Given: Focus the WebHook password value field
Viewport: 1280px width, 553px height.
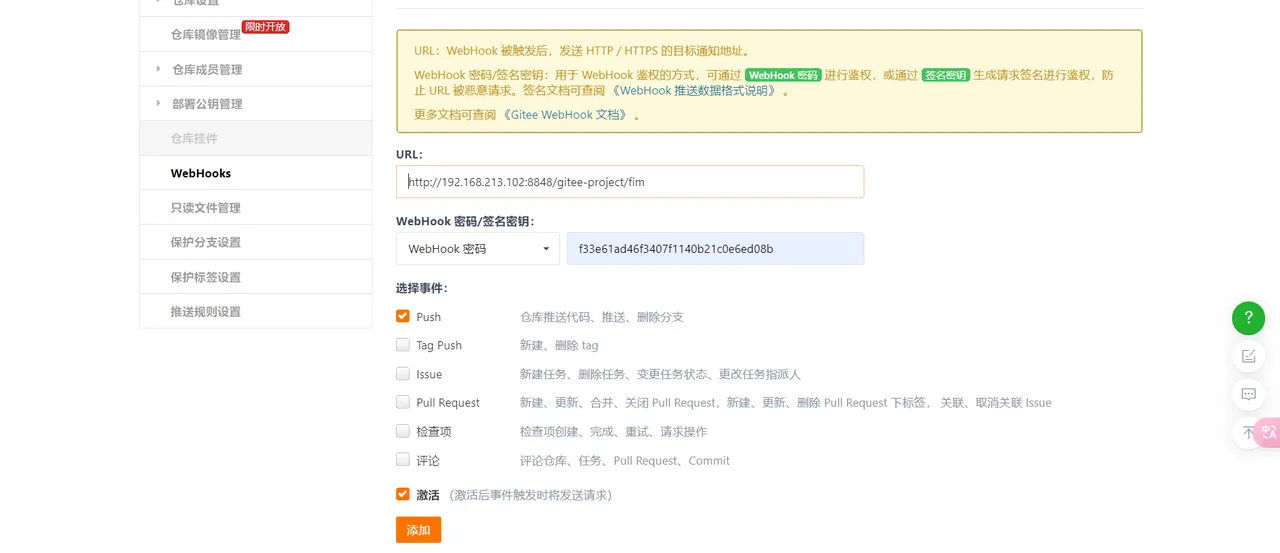Looking at the screenshot, I should tap(715, 249).
